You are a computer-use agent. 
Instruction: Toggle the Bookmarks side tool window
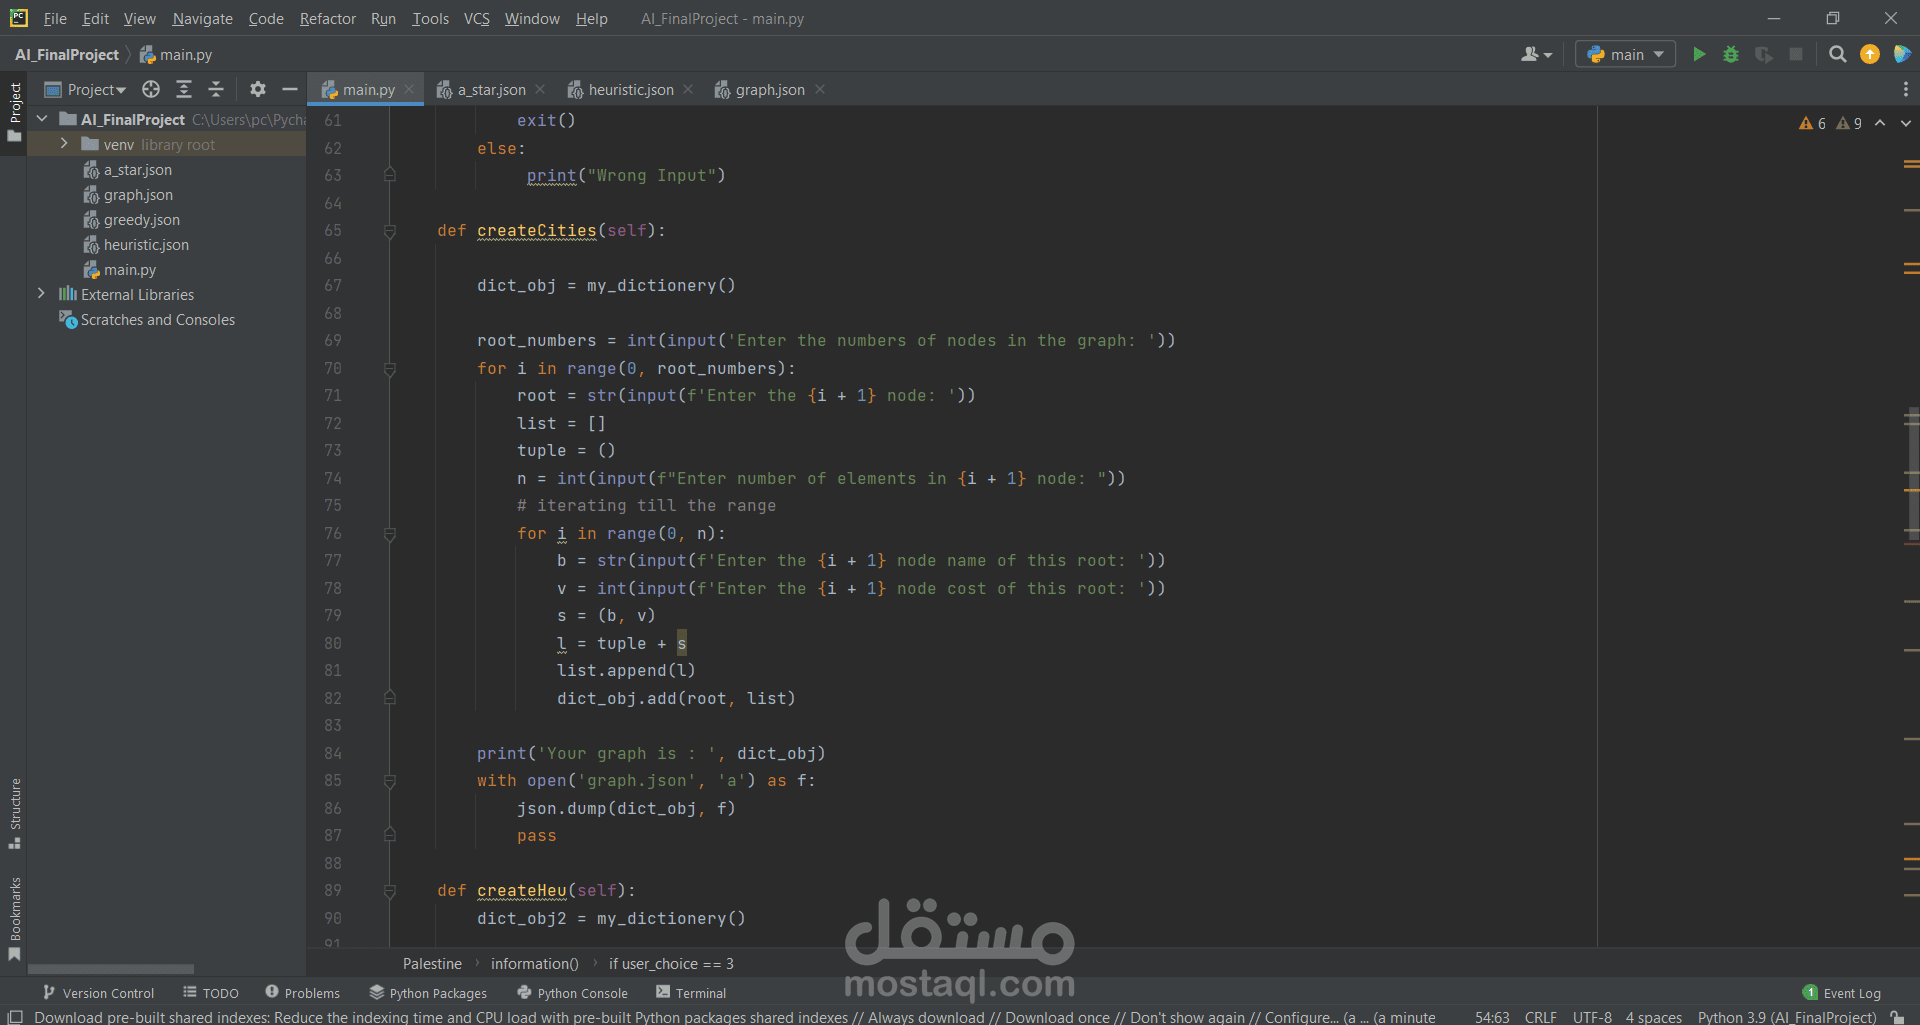click(x=14, y=919)
